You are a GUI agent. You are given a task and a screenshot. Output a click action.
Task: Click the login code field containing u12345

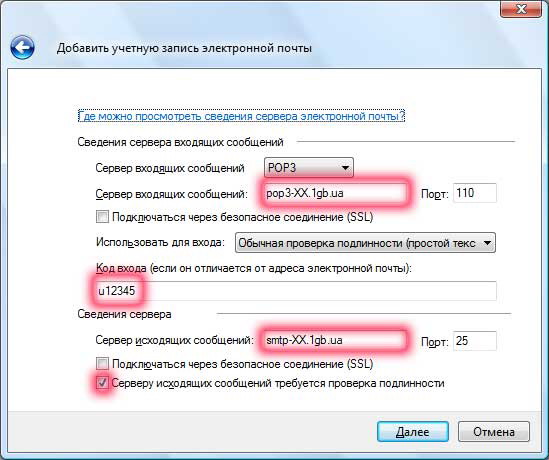(296, 291)
